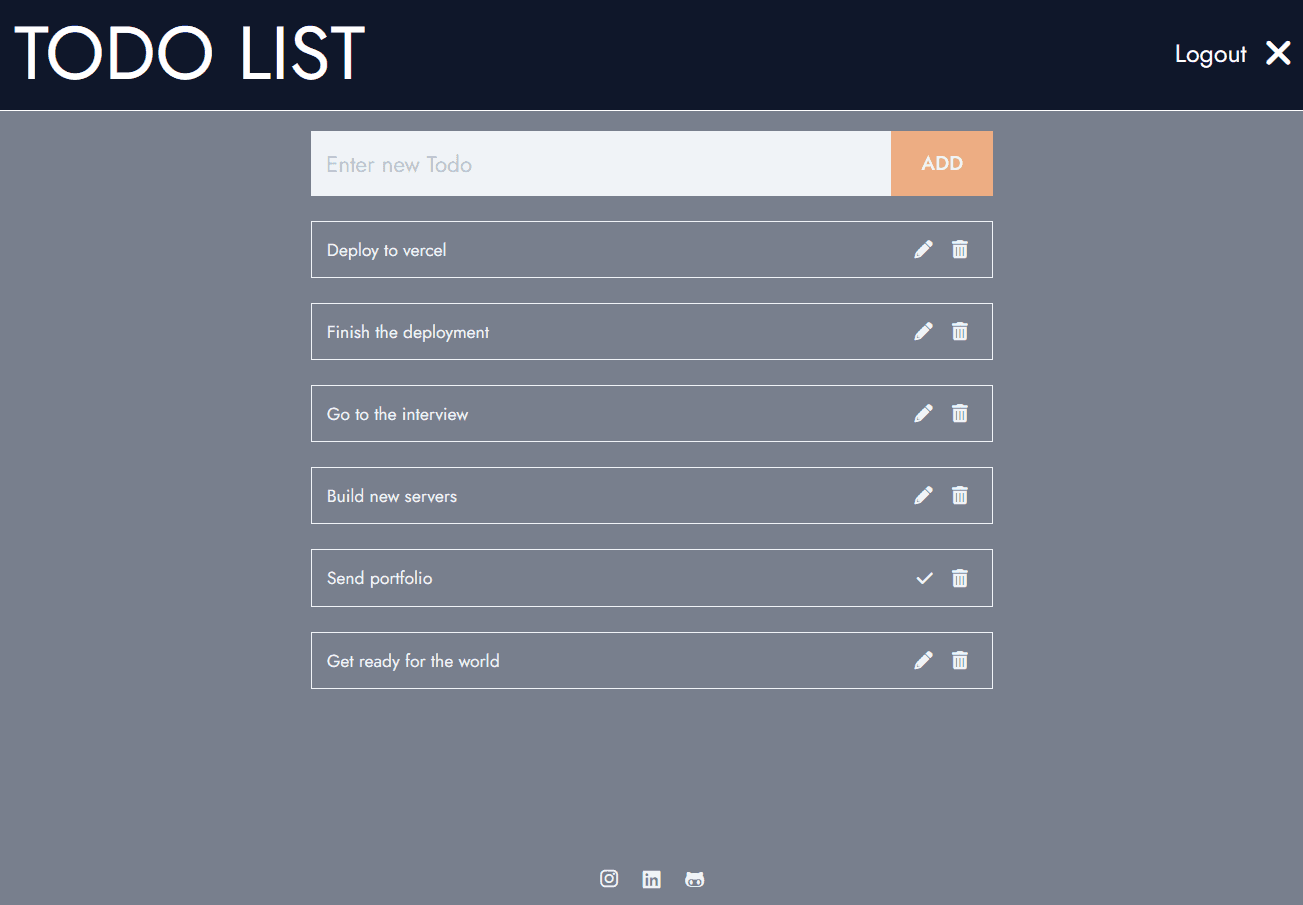
Task: Delete the 'Finish the deployment' todo
Action: pyautogui.click(x=959, y=331)
